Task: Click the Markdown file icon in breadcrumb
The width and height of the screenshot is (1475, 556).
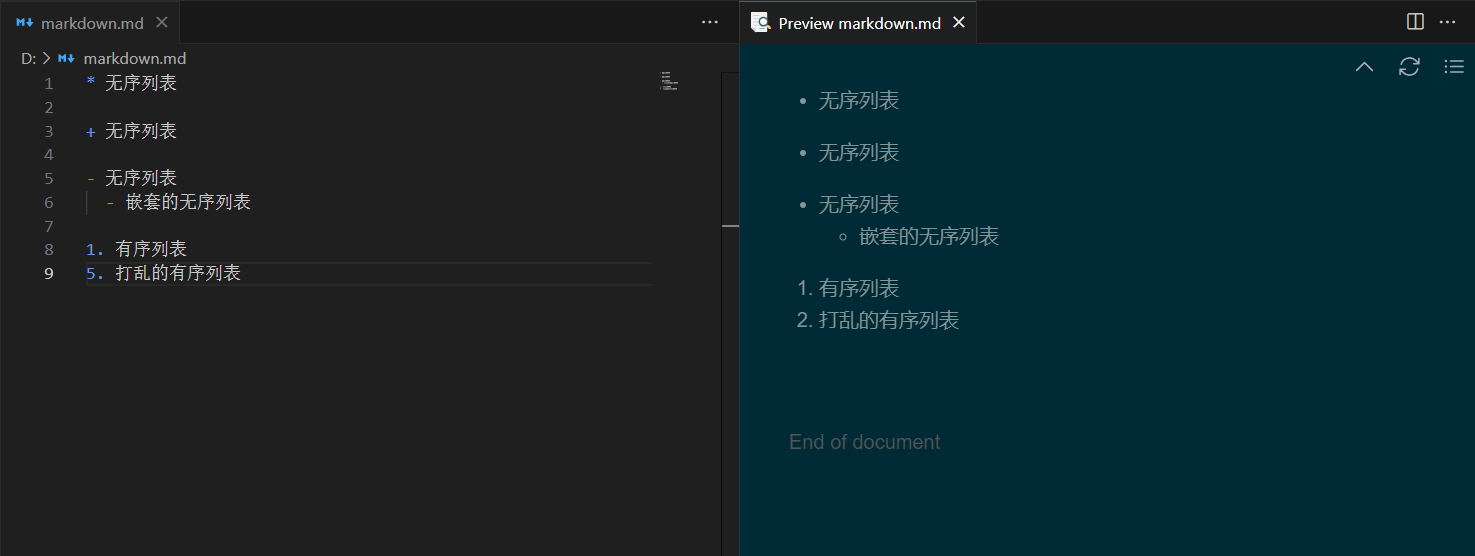Action: click(67, 59)
